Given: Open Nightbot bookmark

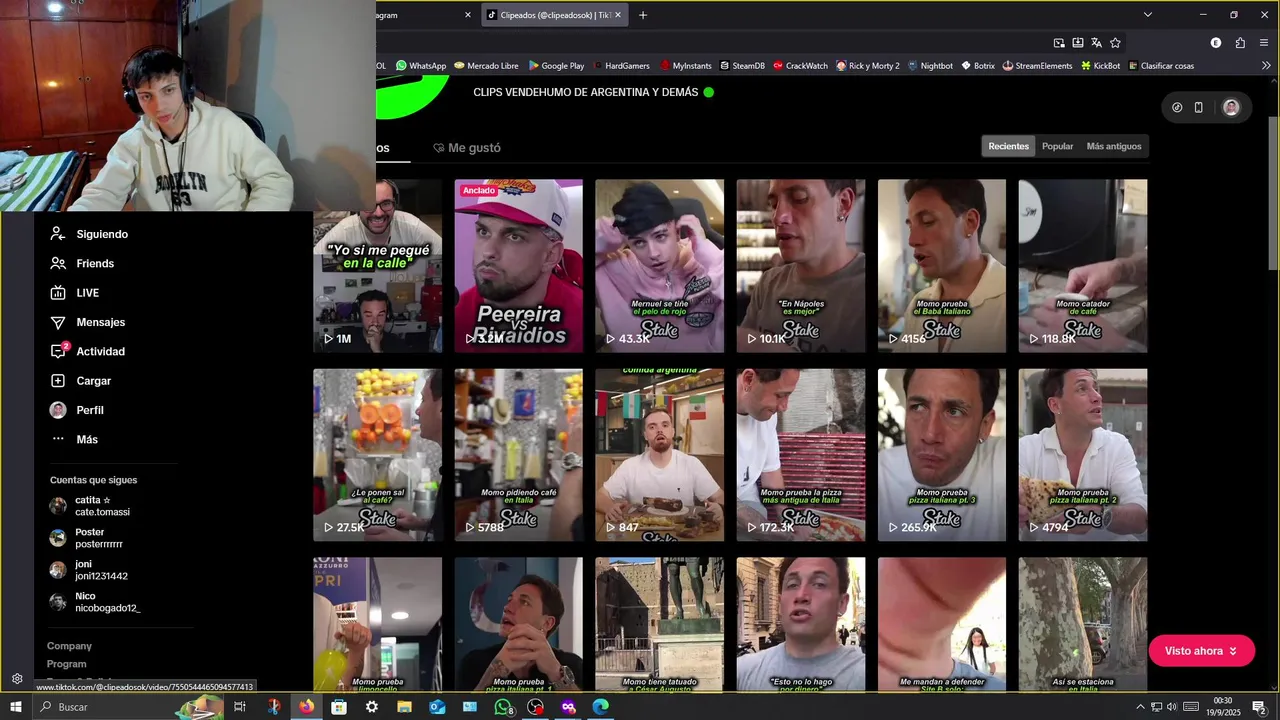Looking at the screenshot, I should (930, 66).
